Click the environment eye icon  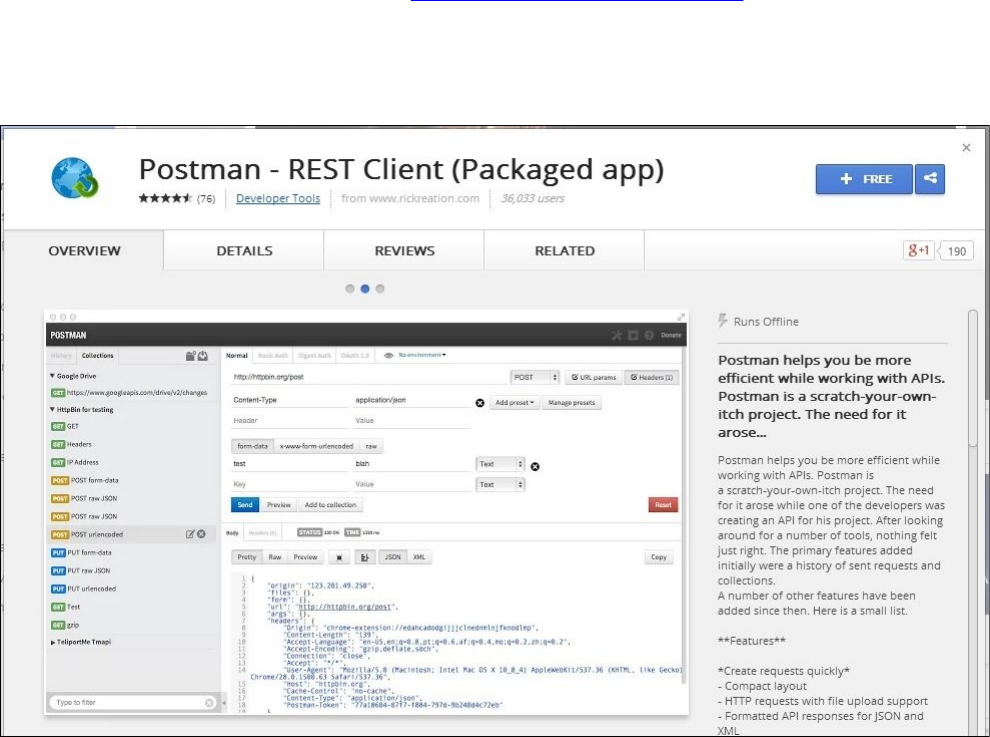[x=389, y=356]
